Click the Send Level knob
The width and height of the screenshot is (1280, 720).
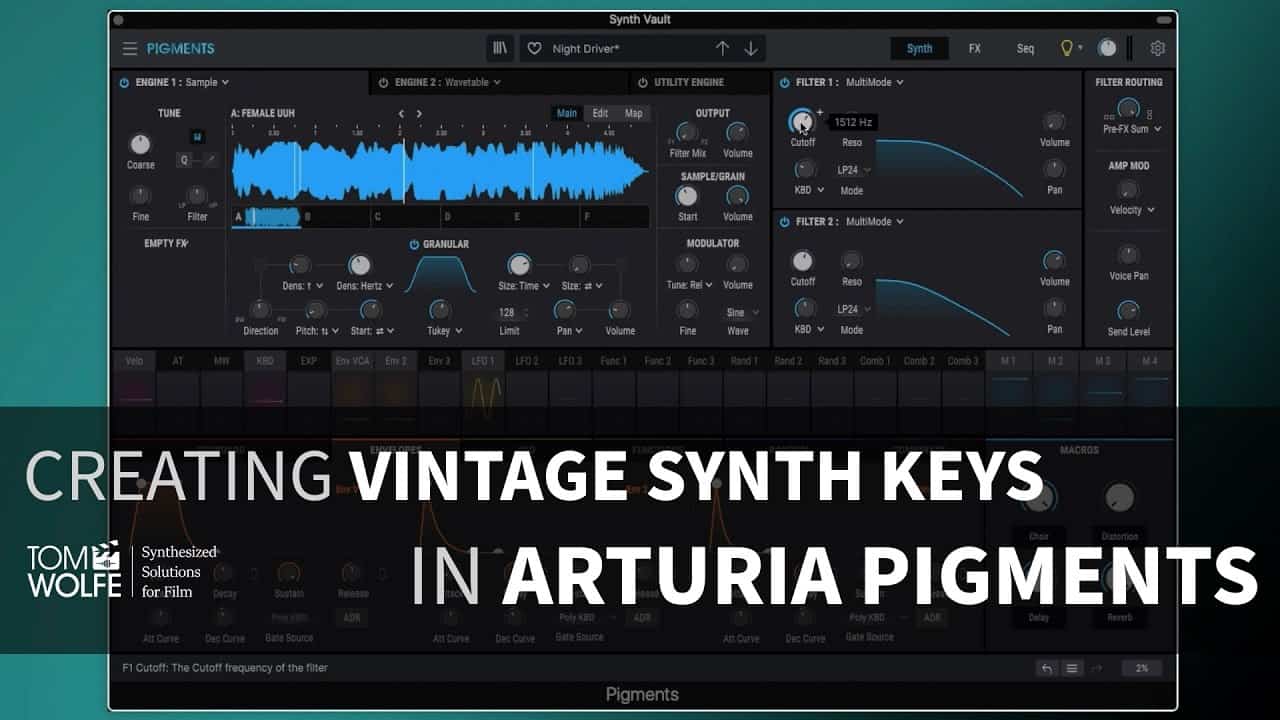1128,310
